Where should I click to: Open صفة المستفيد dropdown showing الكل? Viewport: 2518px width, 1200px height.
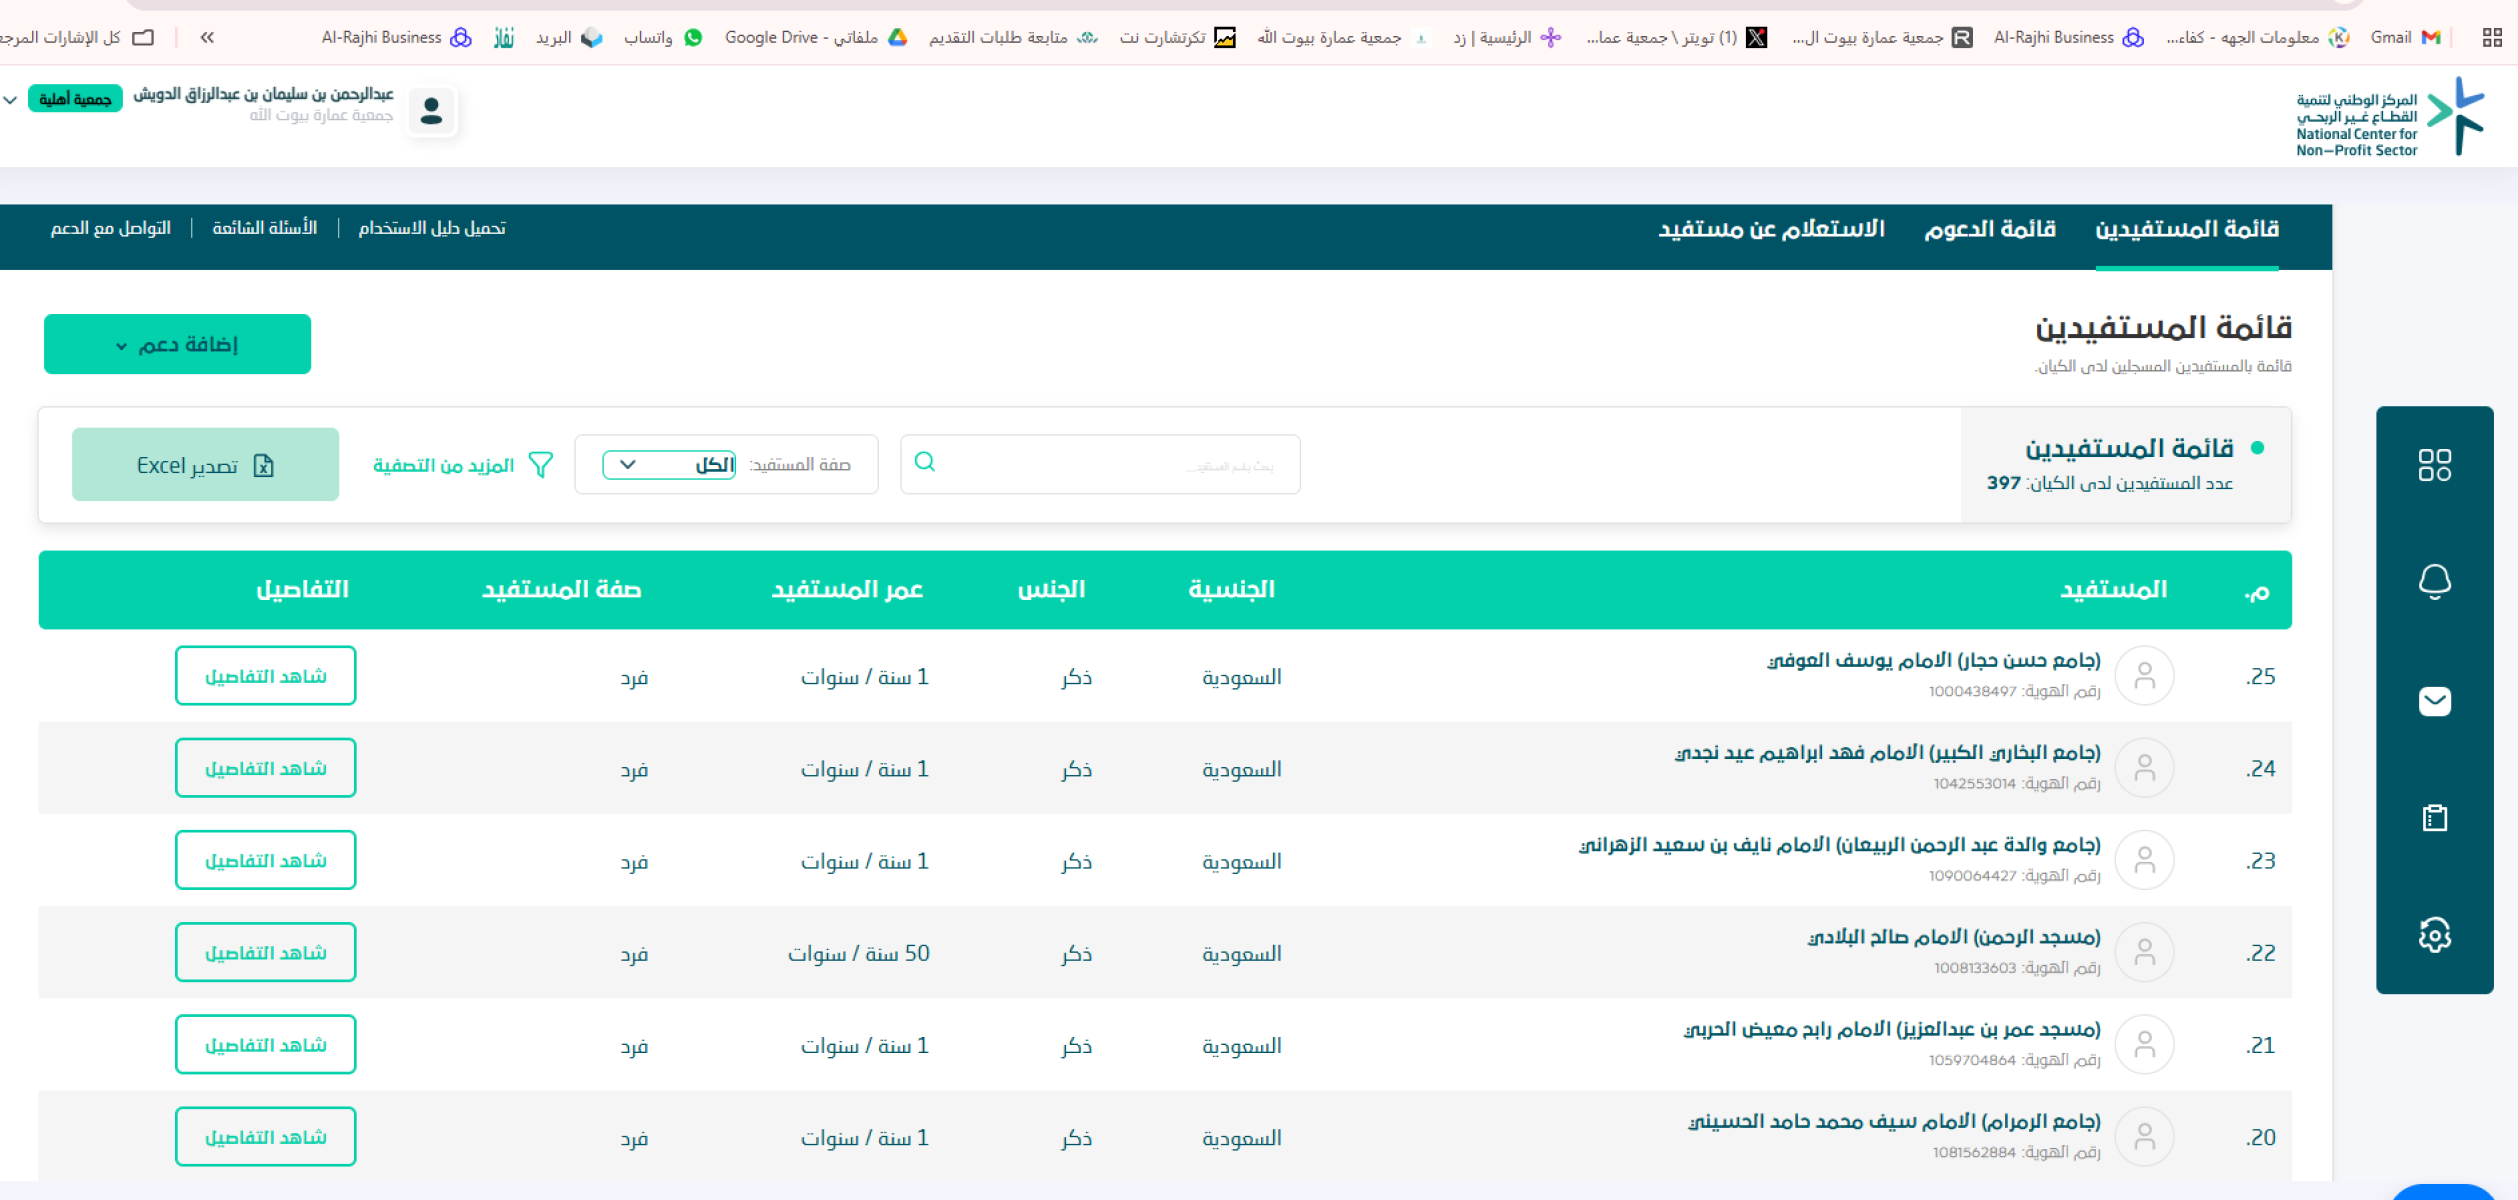668,464
